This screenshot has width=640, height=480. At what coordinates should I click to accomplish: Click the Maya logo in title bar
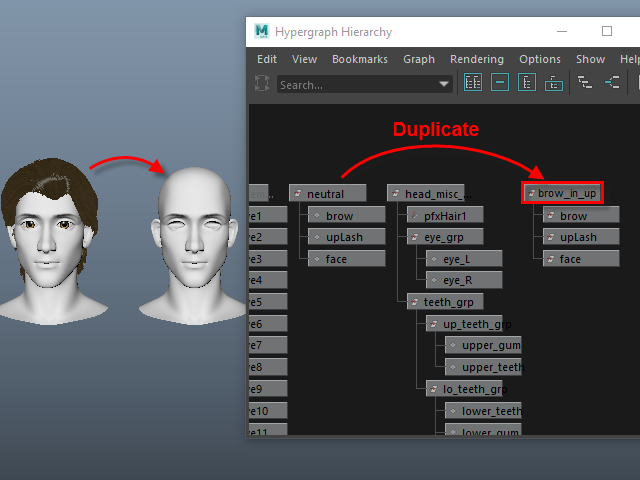pyautogui.click(x=262, y=31)
